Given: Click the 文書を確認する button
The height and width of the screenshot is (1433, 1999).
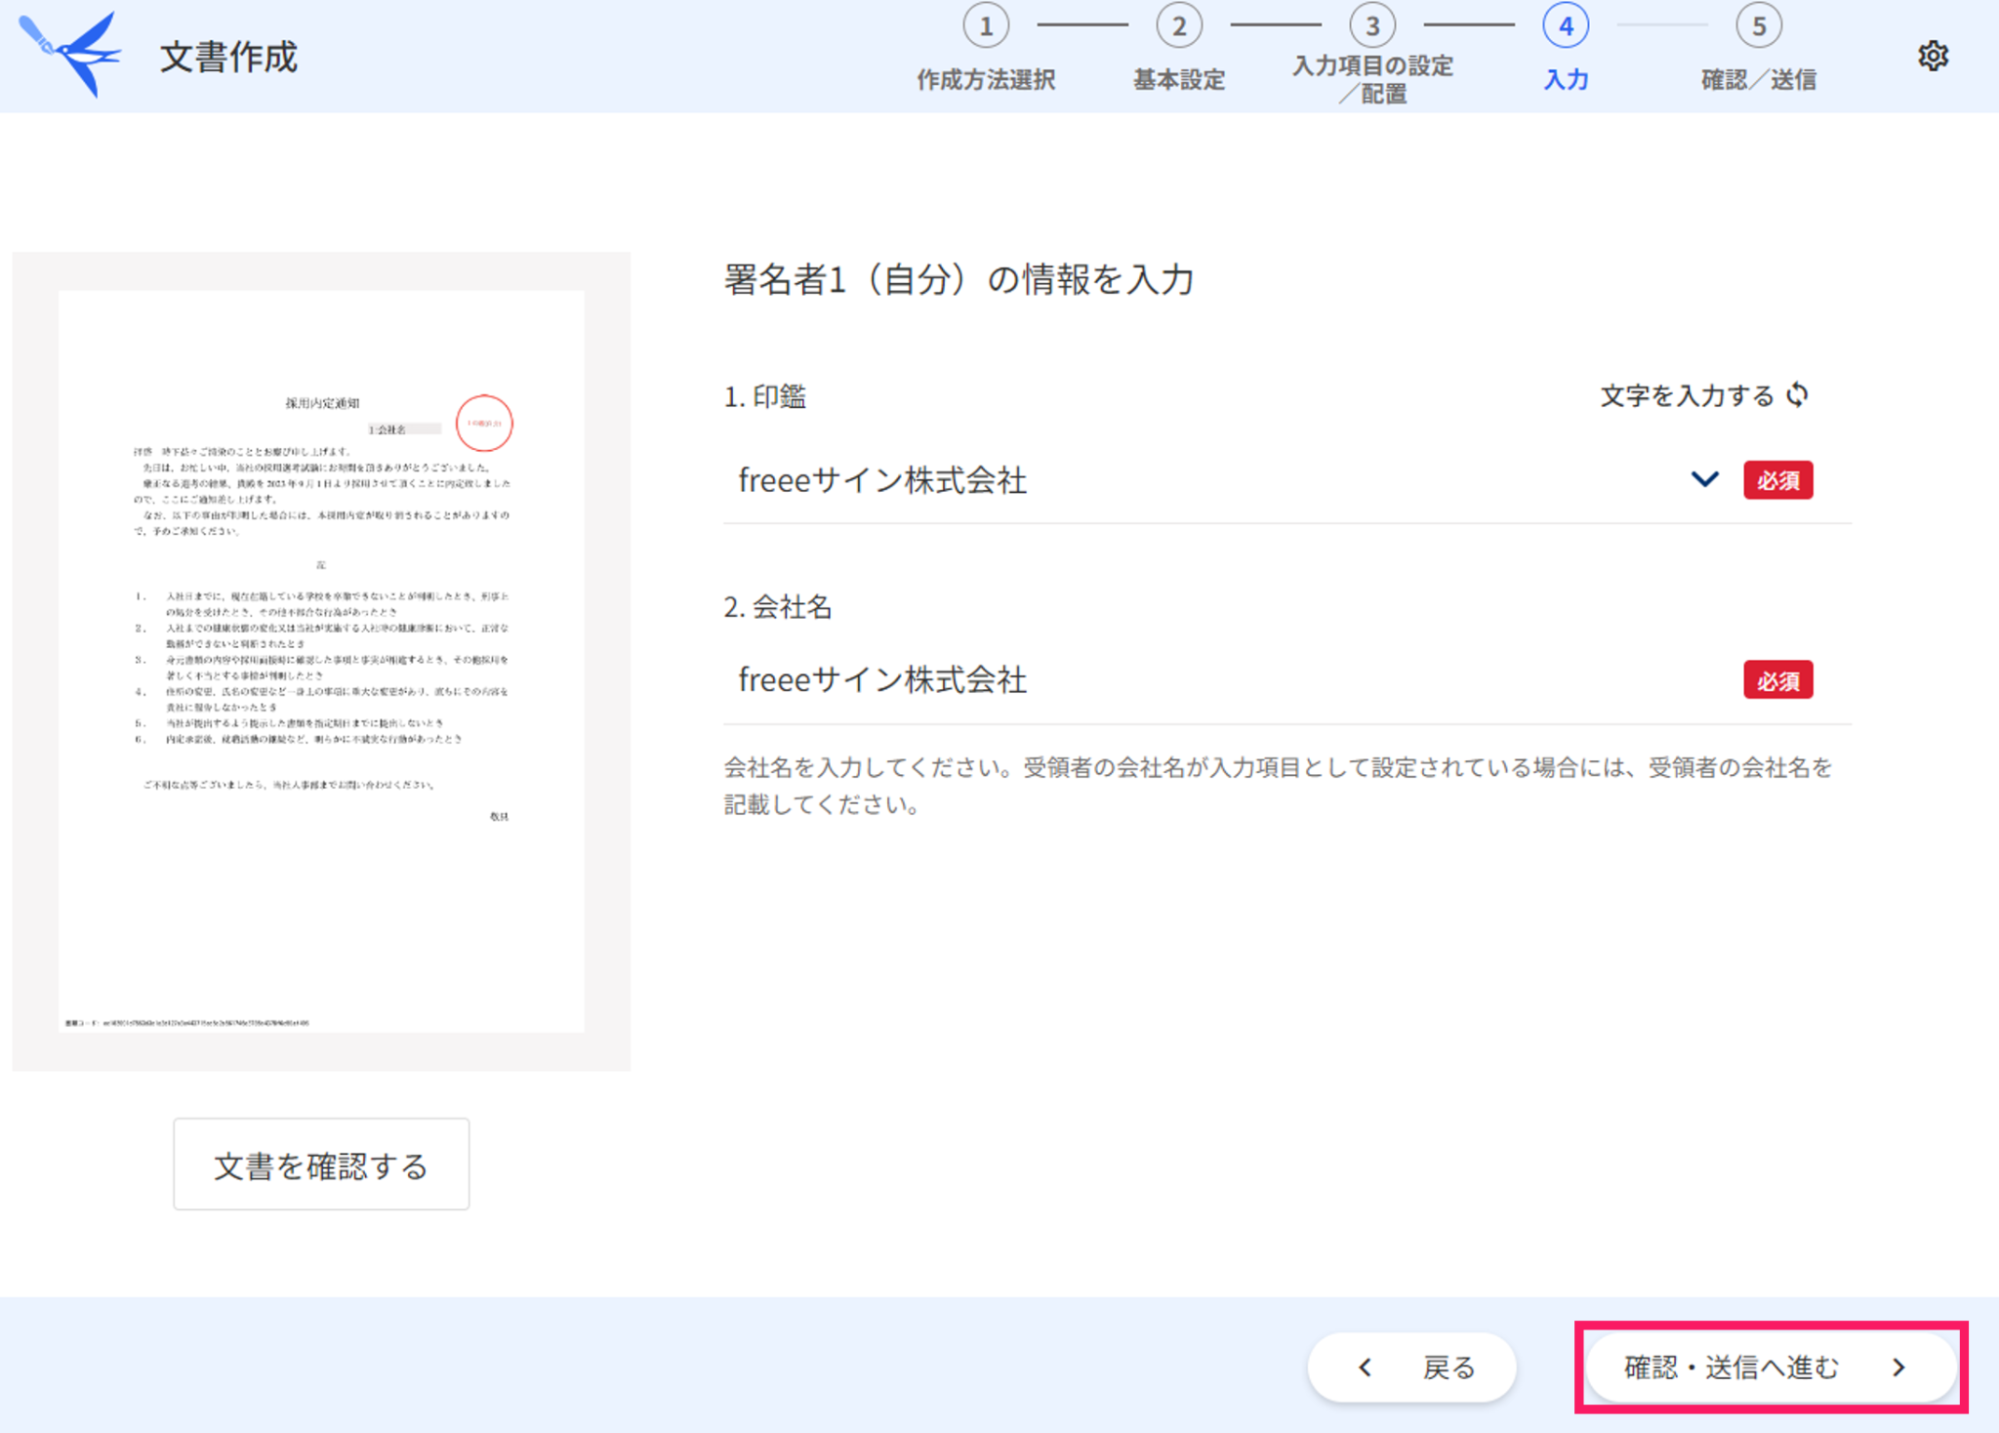Looking at the screenshot, I should coord(321,1164).
